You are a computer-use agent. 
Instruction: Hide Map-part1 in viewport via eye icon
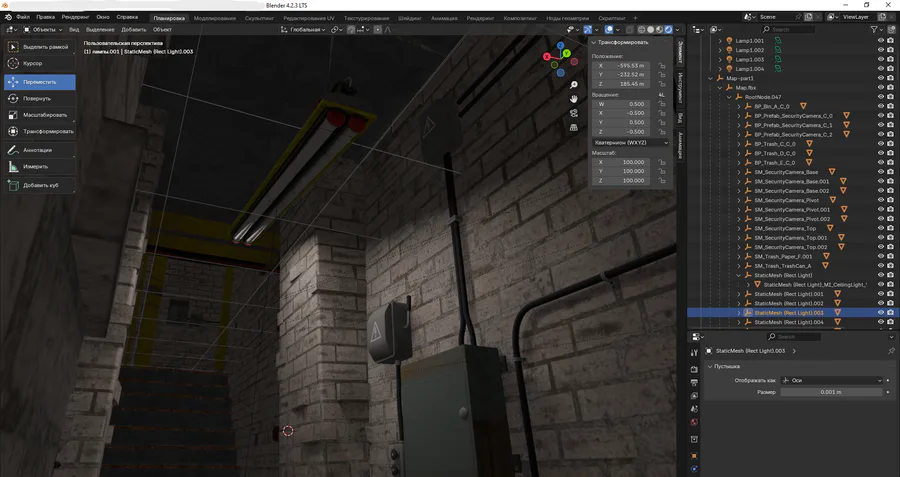880,78
